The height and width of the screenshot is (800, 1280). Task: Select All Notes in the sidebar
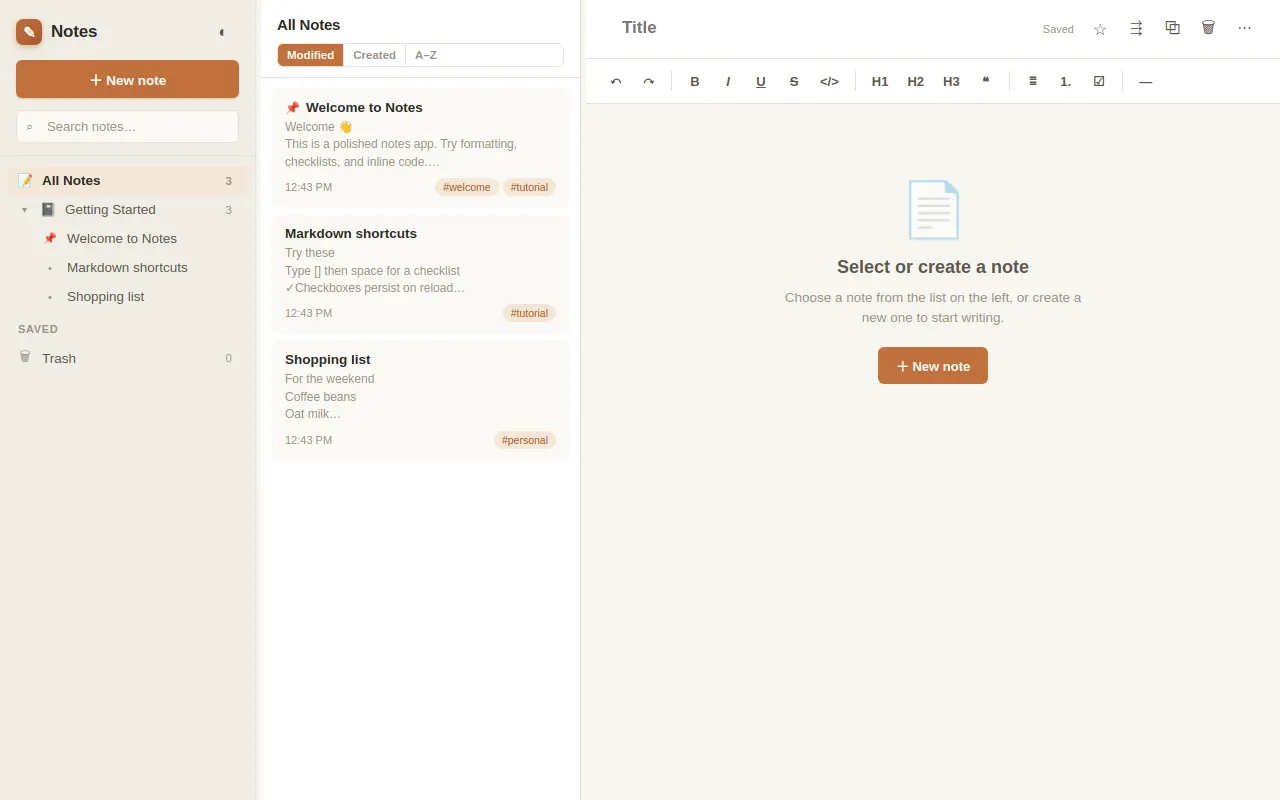tap(127, 181)
